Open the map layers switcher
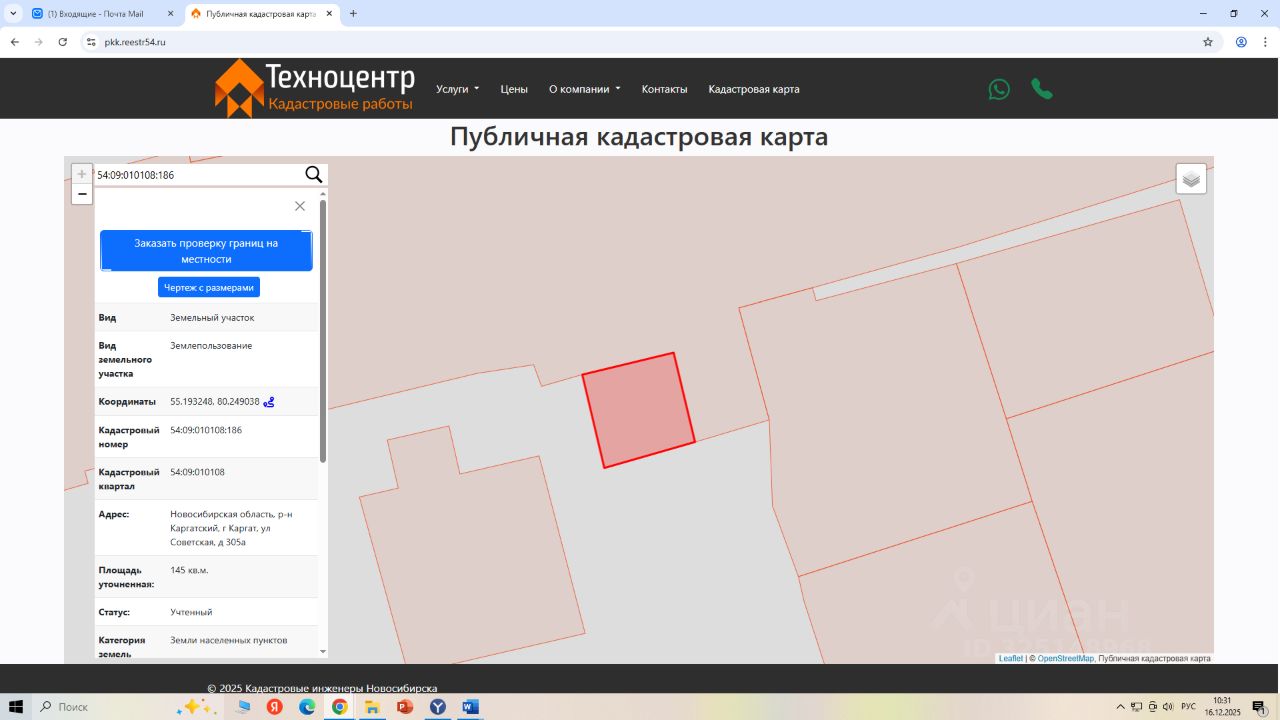The height and width of the screenshot is (720, 1280). tap(1191, 179)
